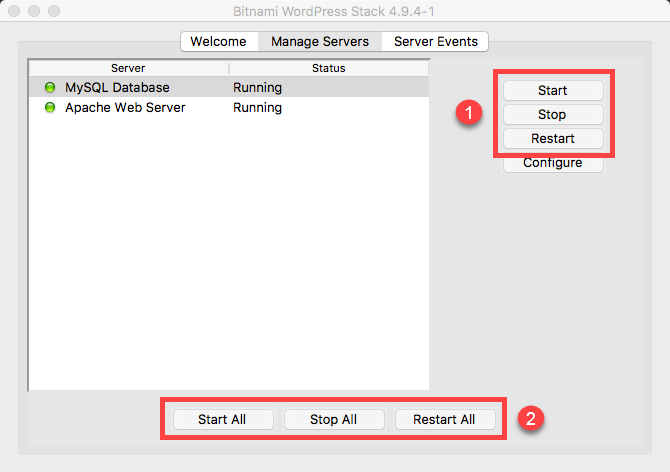Click the Server column header
The width and height of the screenshot is (670, 472).
(x=129, y=68)
